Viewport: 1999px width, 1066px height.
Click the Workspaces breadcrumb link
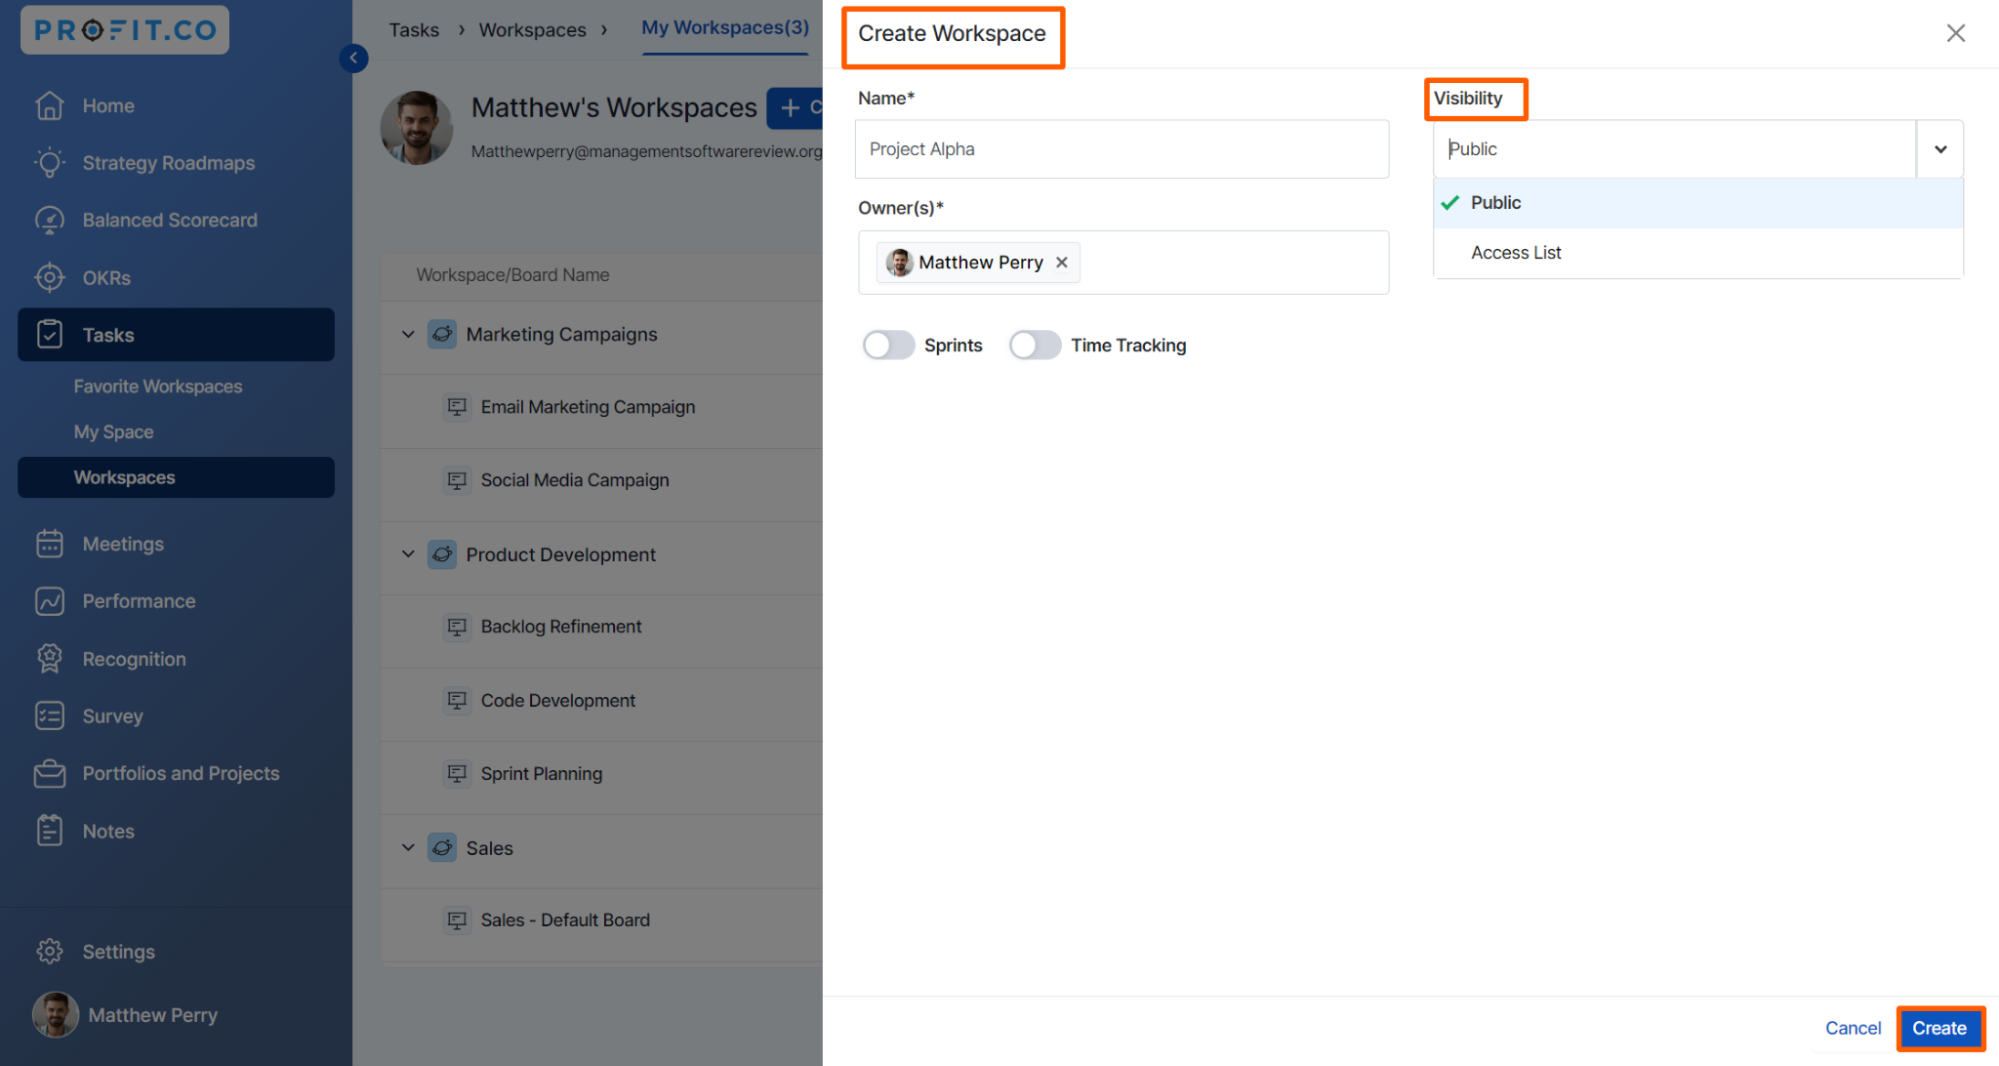(x=532, y=30)
